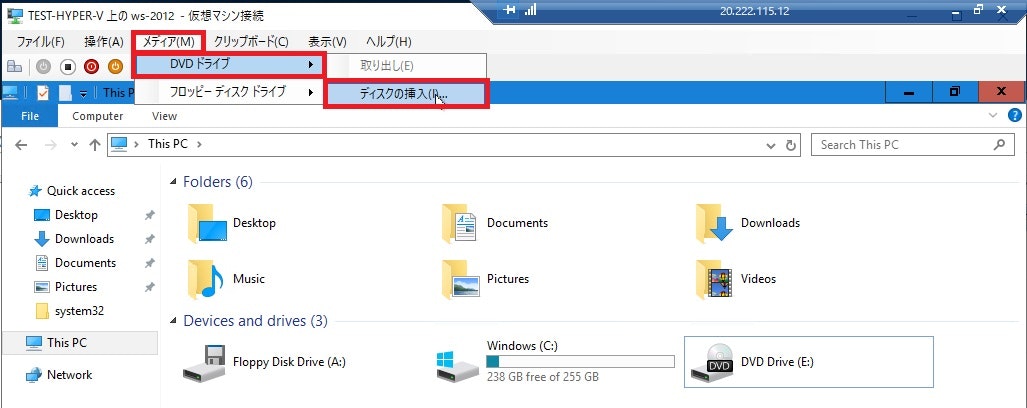Select the Pictures folder icon in main pane
Image resolution: width=1027 pixels, height=408 pixels.
[460, 279]
